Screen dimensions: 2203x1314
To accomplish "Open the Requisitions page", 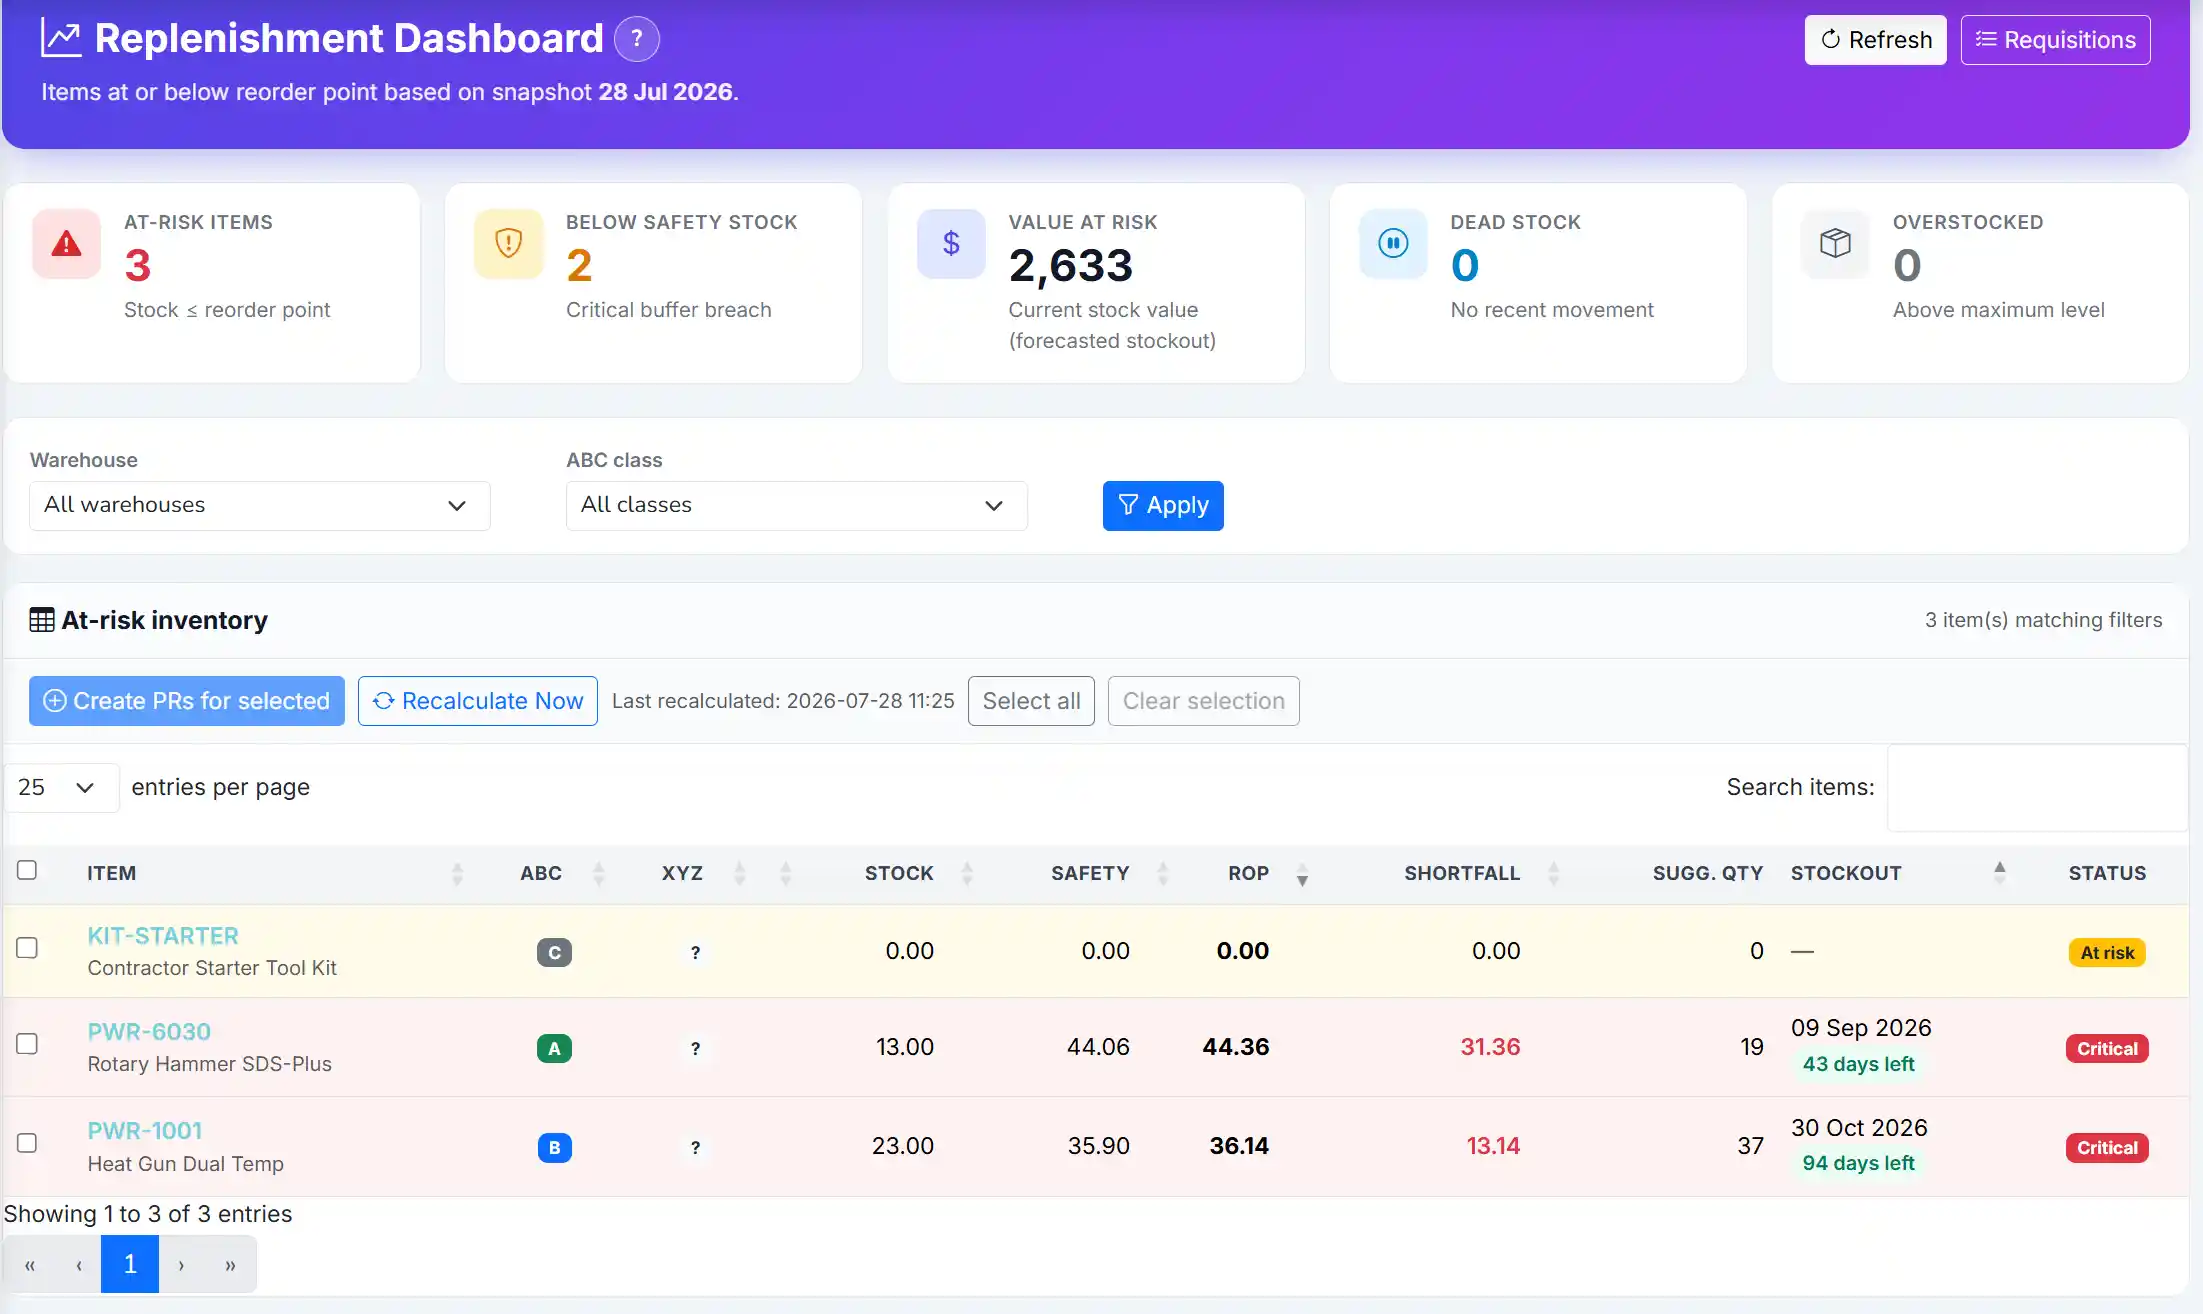I will [x=2055, y=40].
